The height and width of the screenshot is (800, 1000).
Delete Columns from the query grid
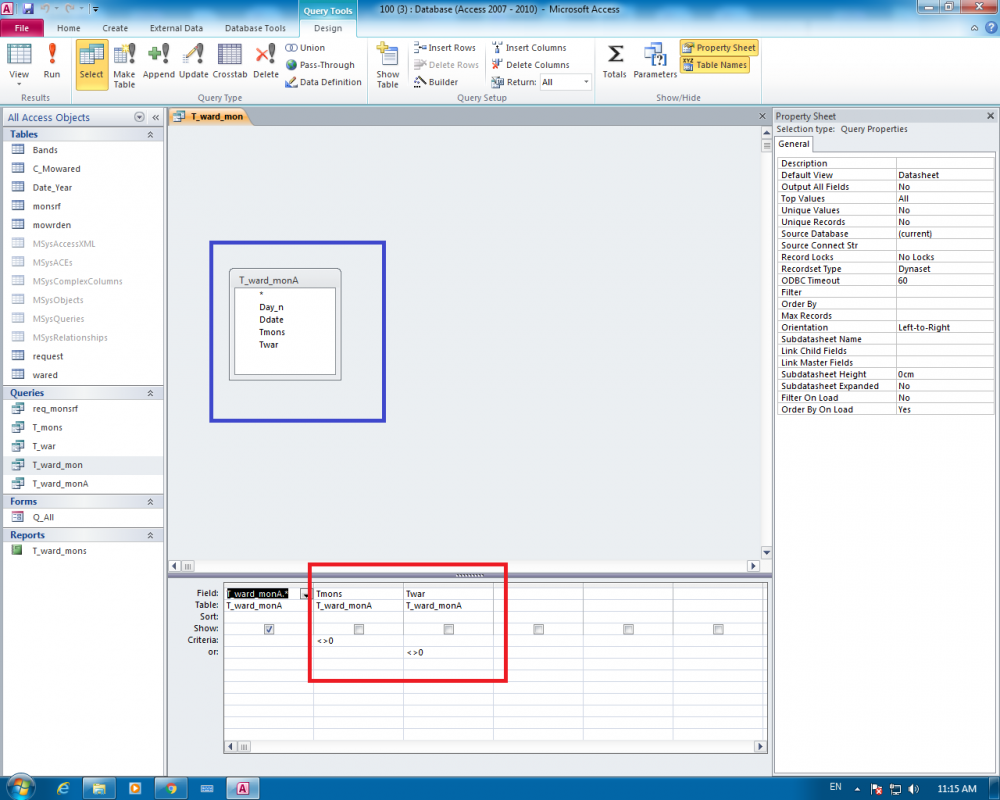pos(531,65)
